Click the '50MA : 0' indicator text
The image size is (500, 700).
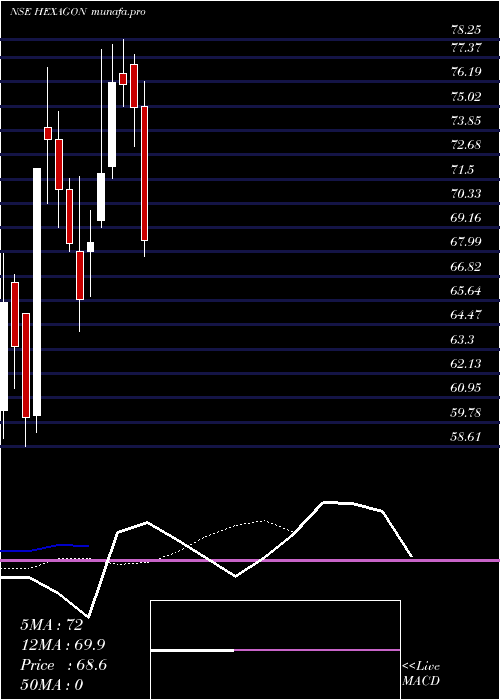pos(51,685)
